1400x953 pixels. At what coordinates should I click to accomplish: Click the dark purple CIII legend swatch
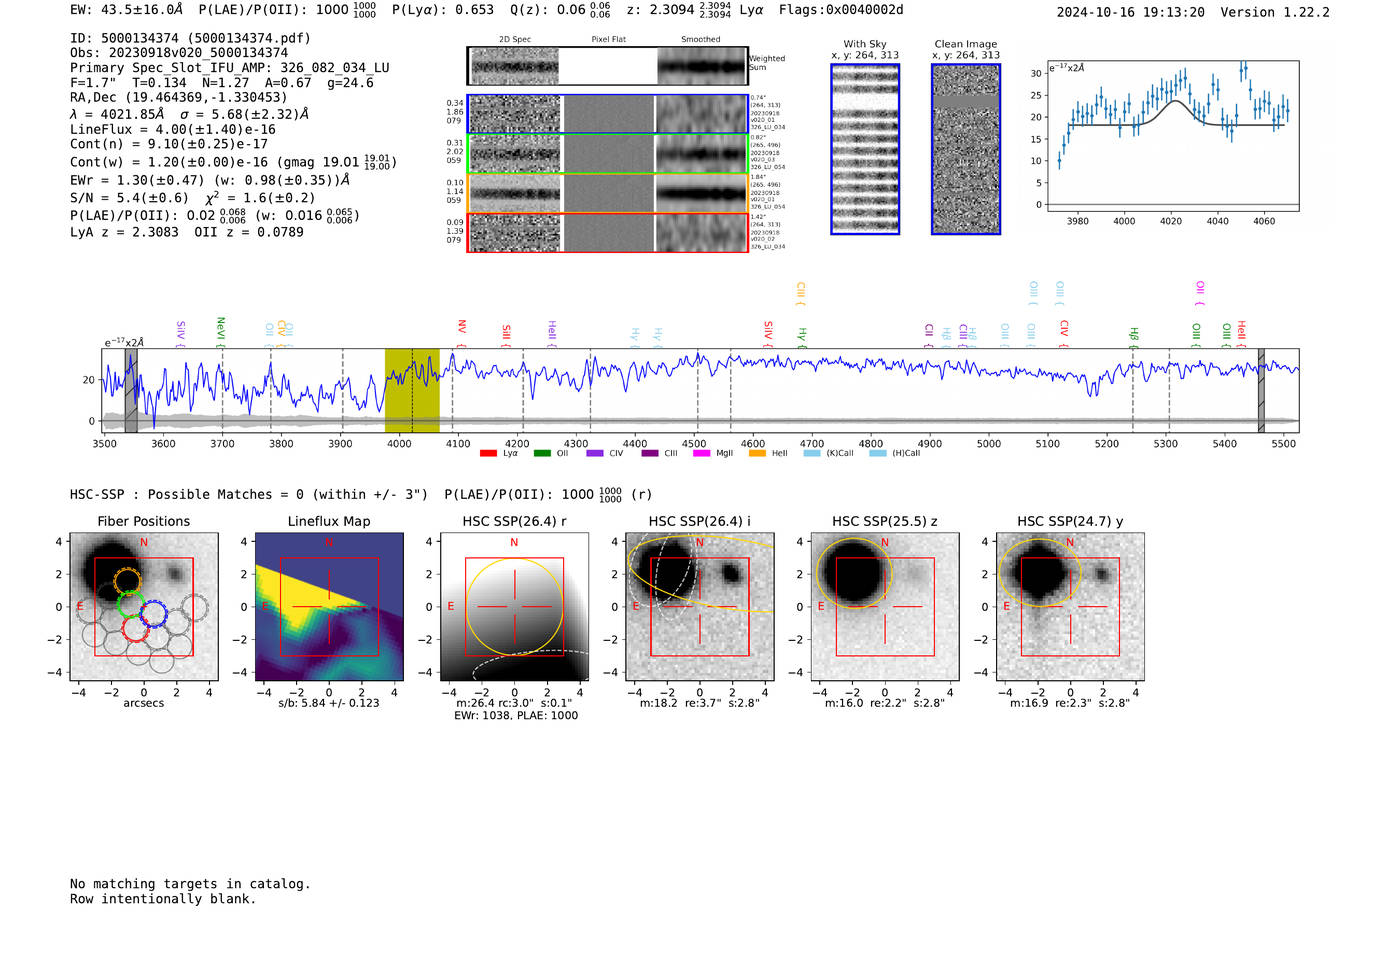(650, 453)
